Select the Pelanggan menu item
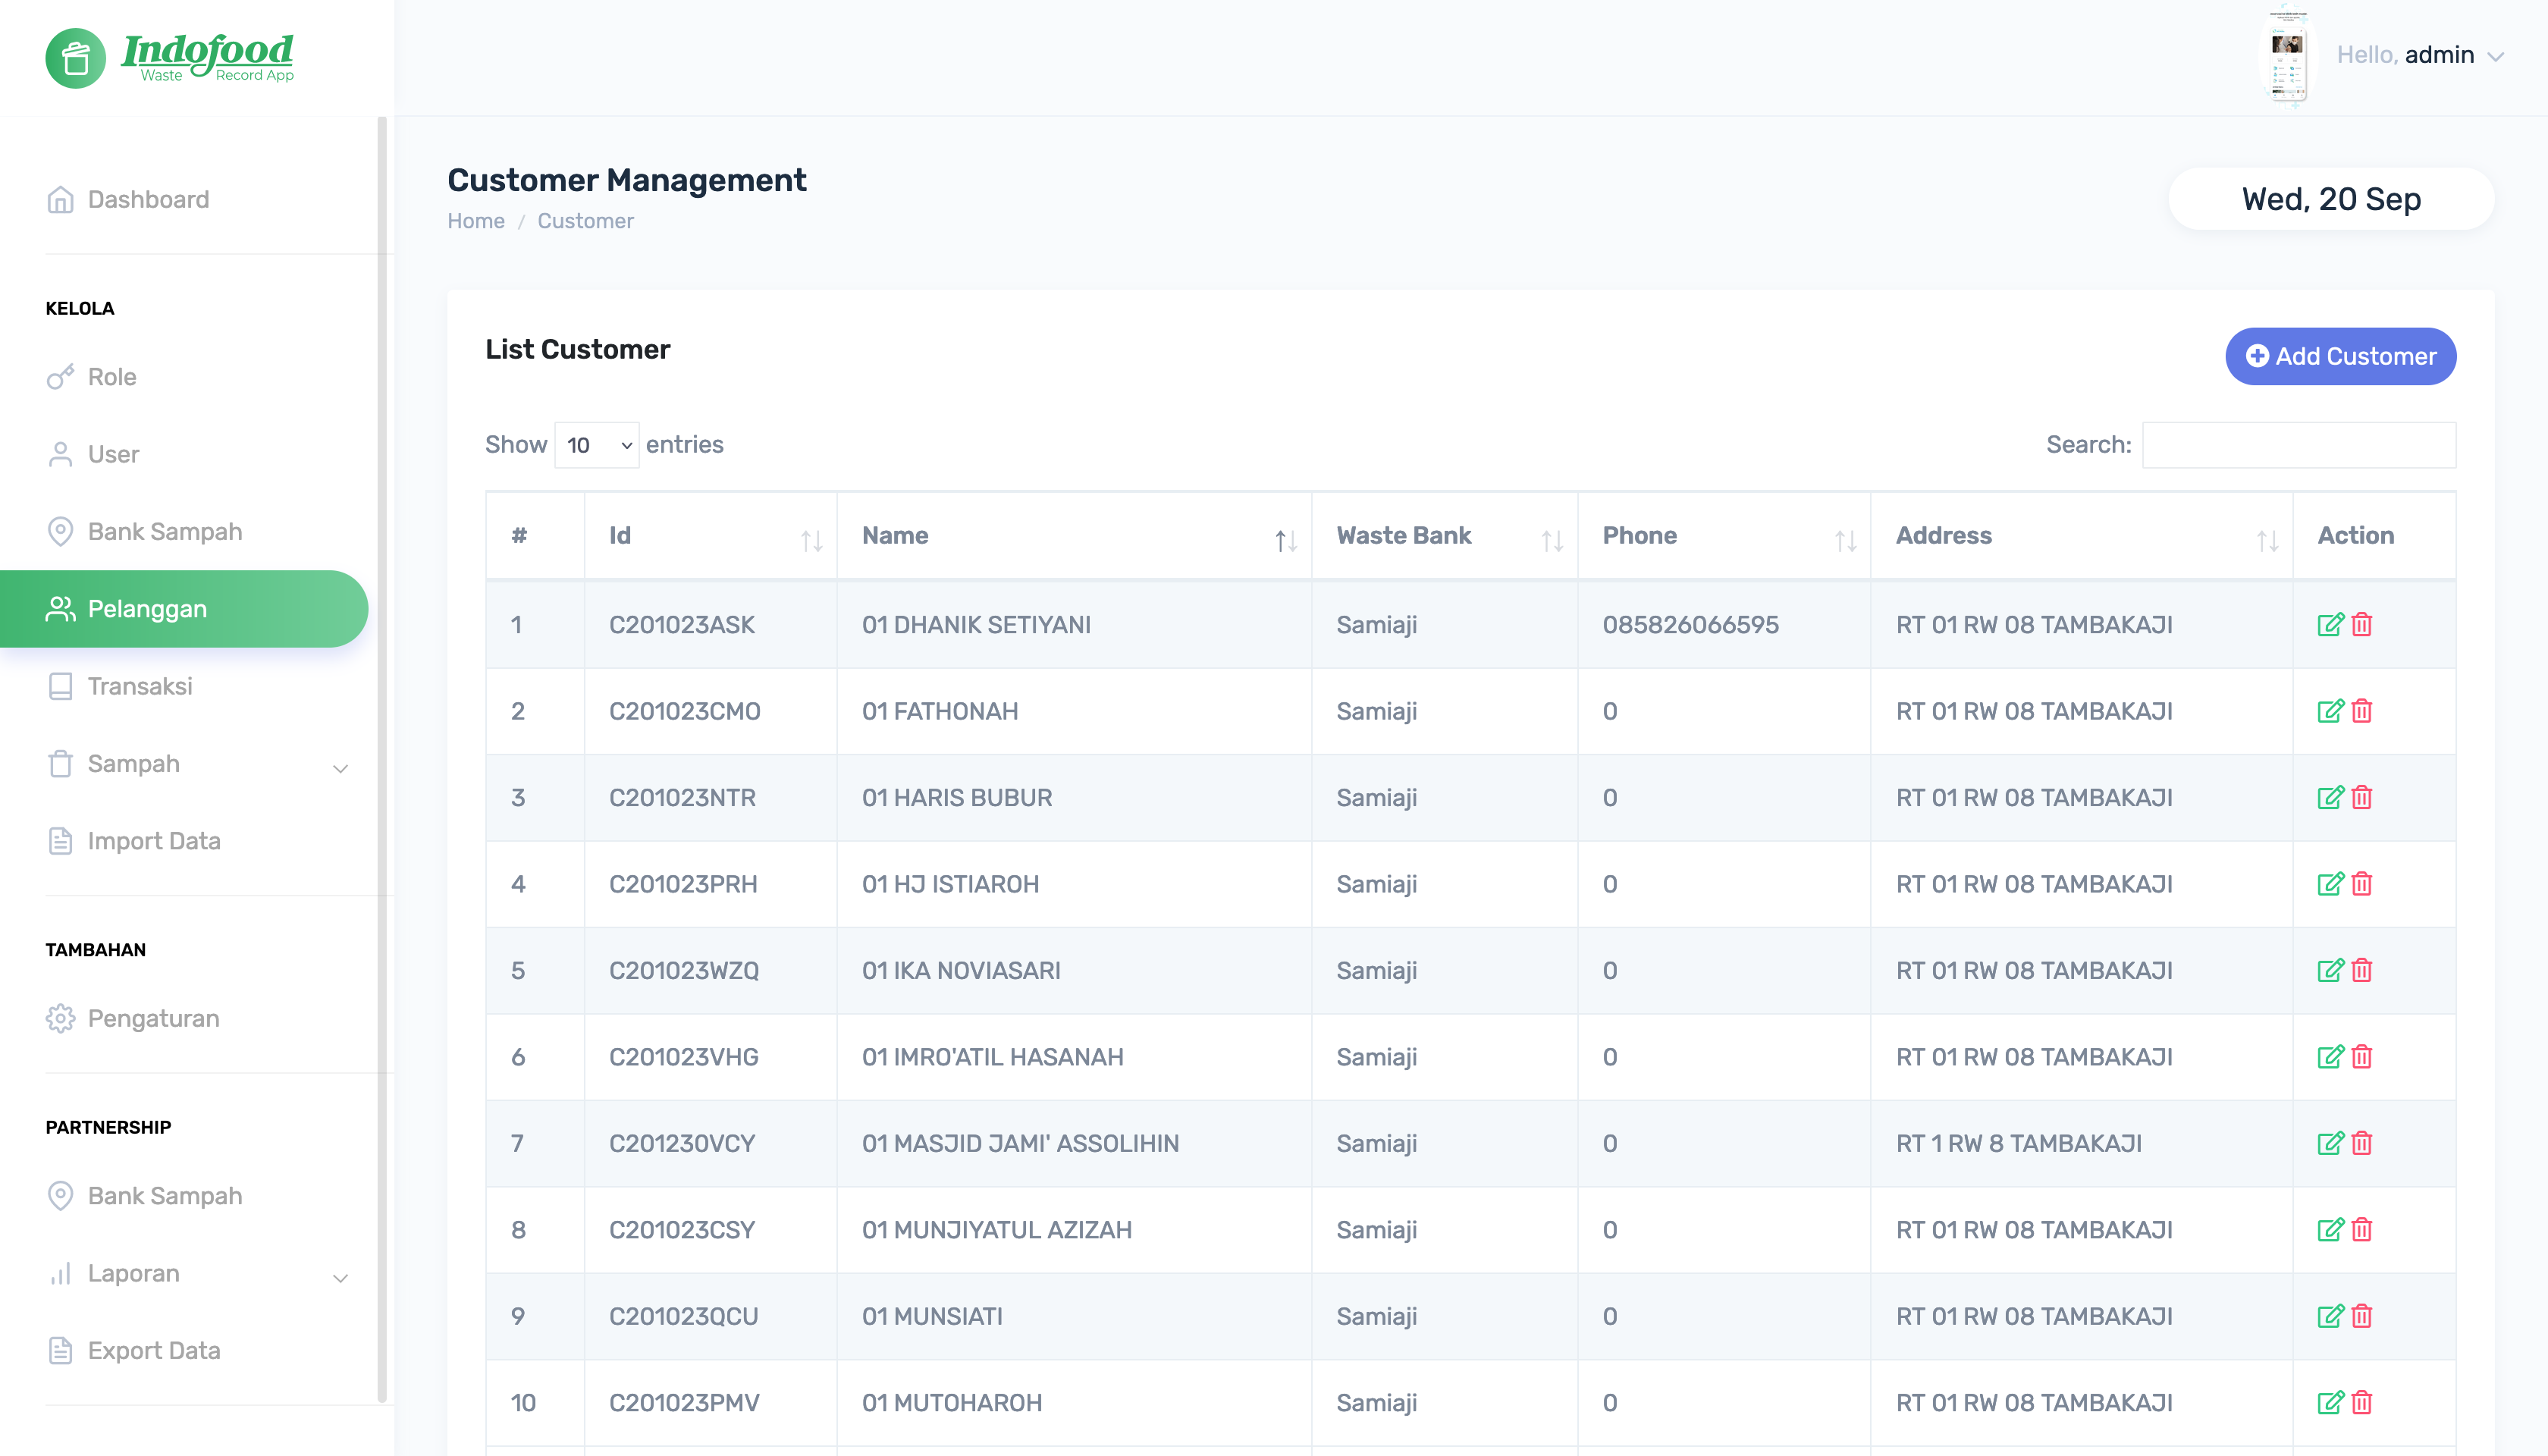The image size is (2548, 1456). point(184,609)
